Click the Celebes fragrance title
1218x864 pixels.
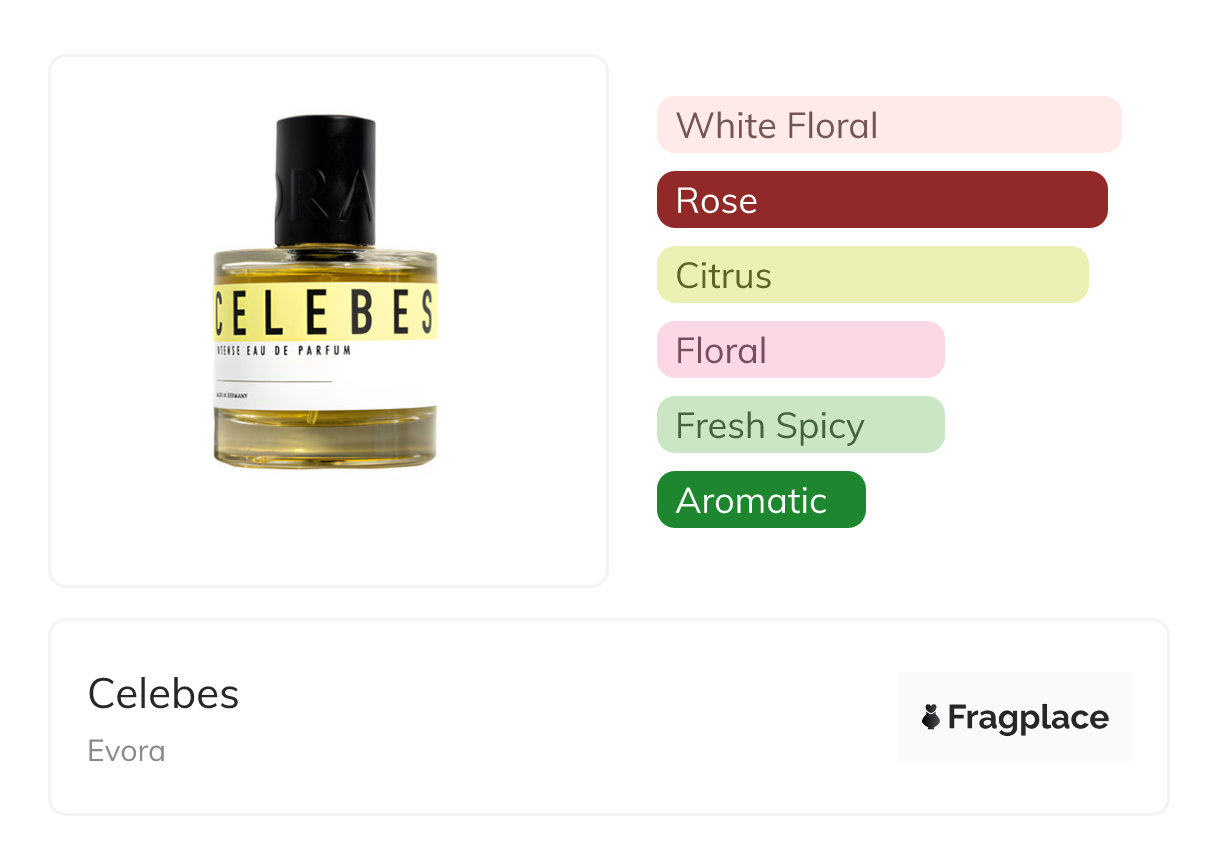click(x=164, y=693)
